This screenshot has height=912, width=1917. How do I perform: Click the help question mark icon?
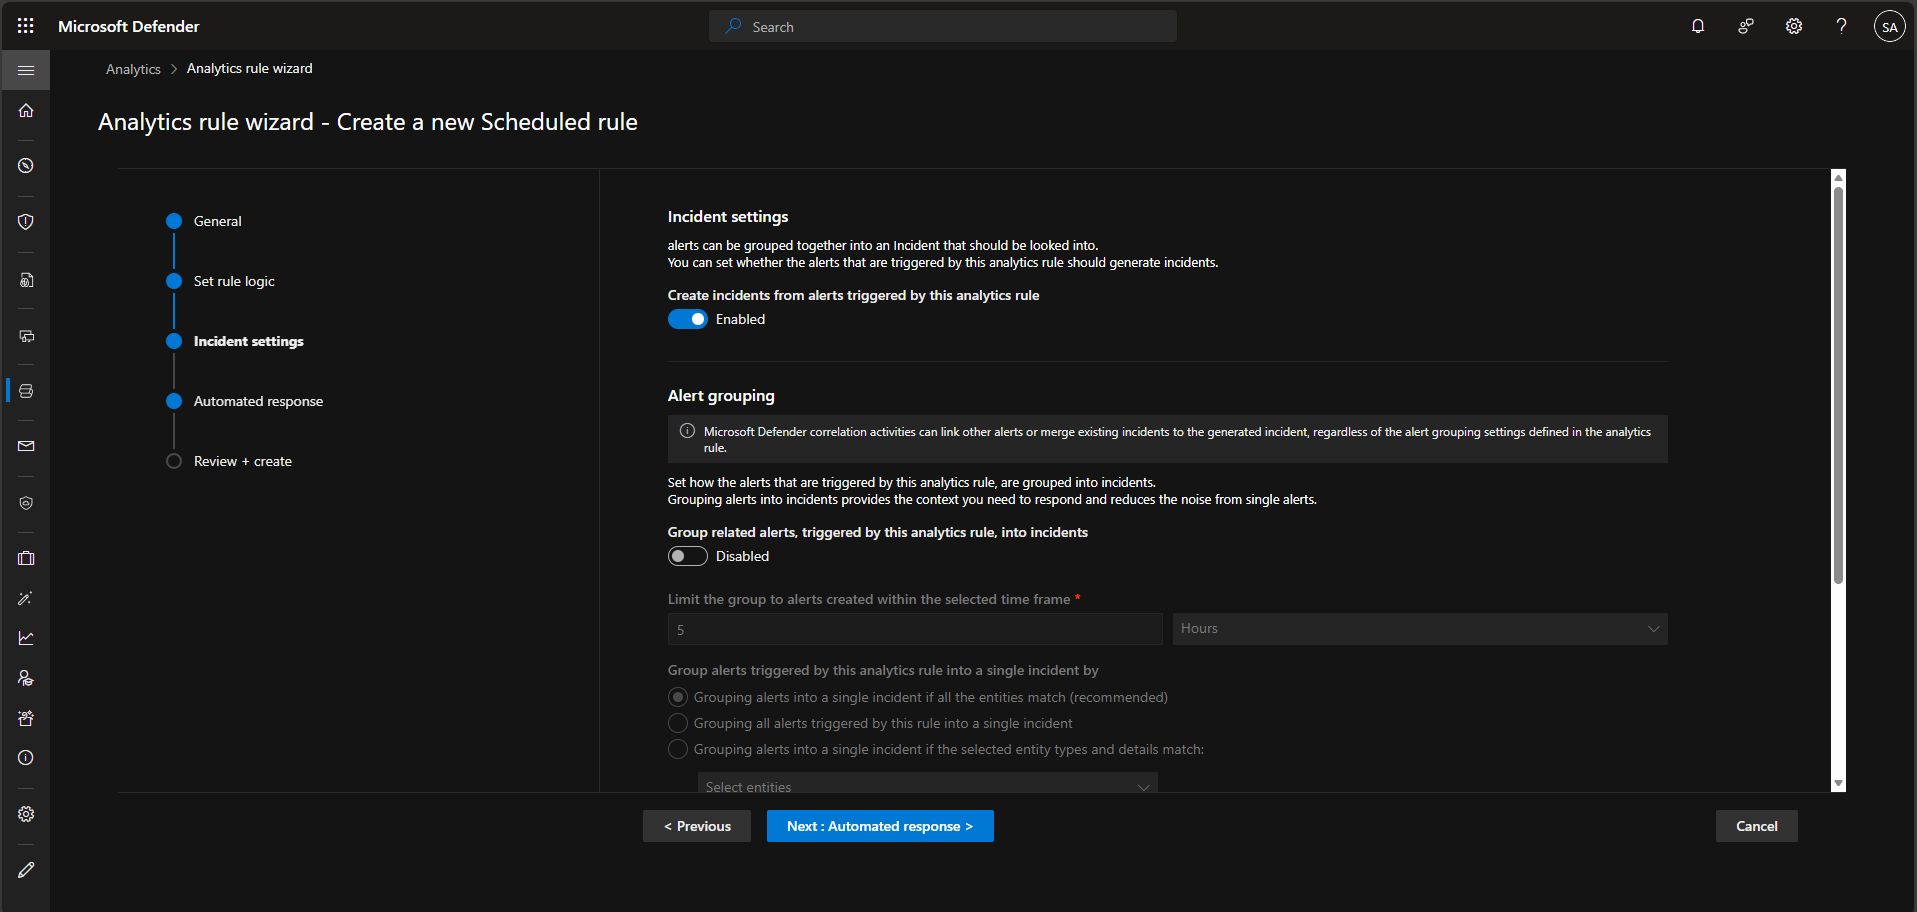(x=1841, y=26)
